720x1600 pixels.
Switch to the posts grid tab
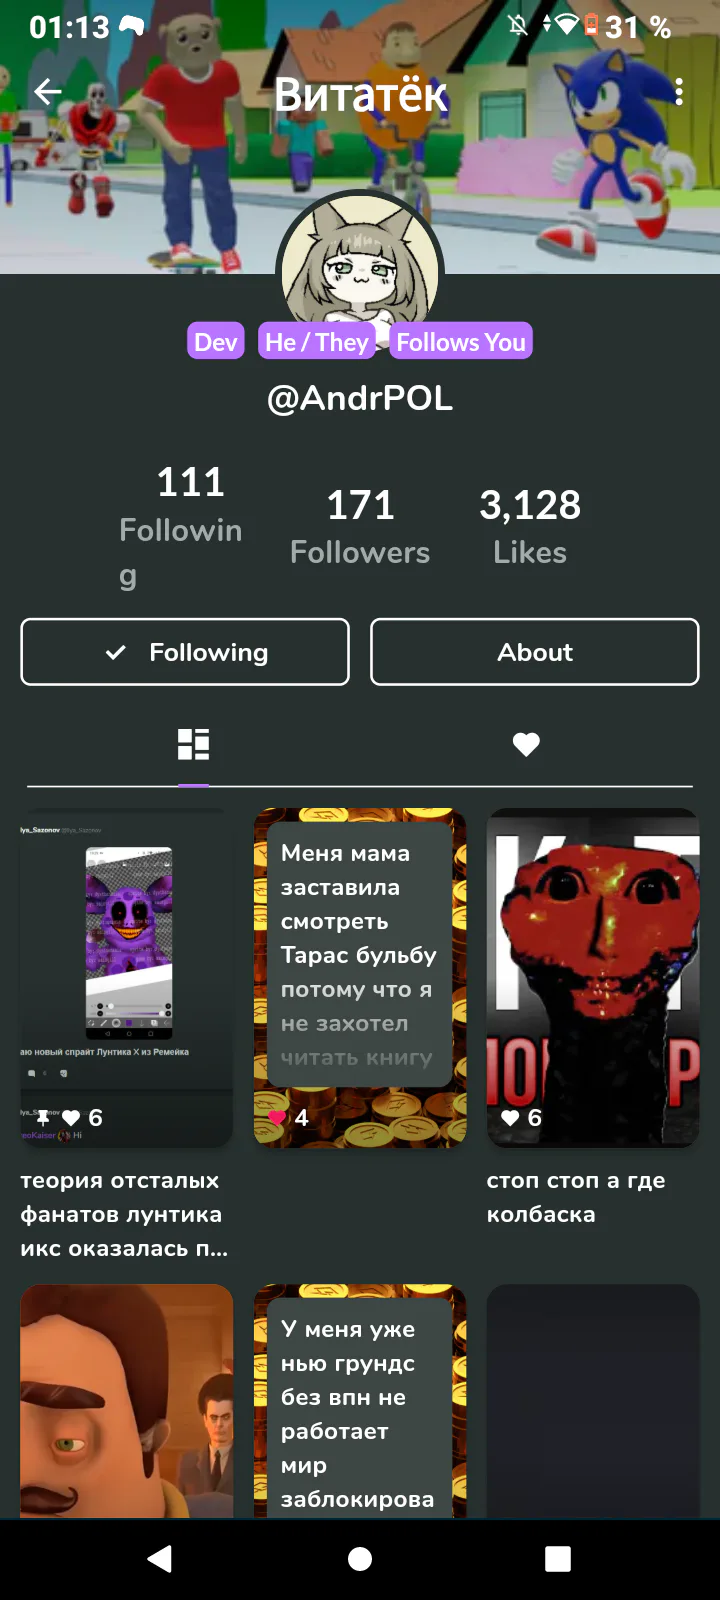tap(193, 744)
